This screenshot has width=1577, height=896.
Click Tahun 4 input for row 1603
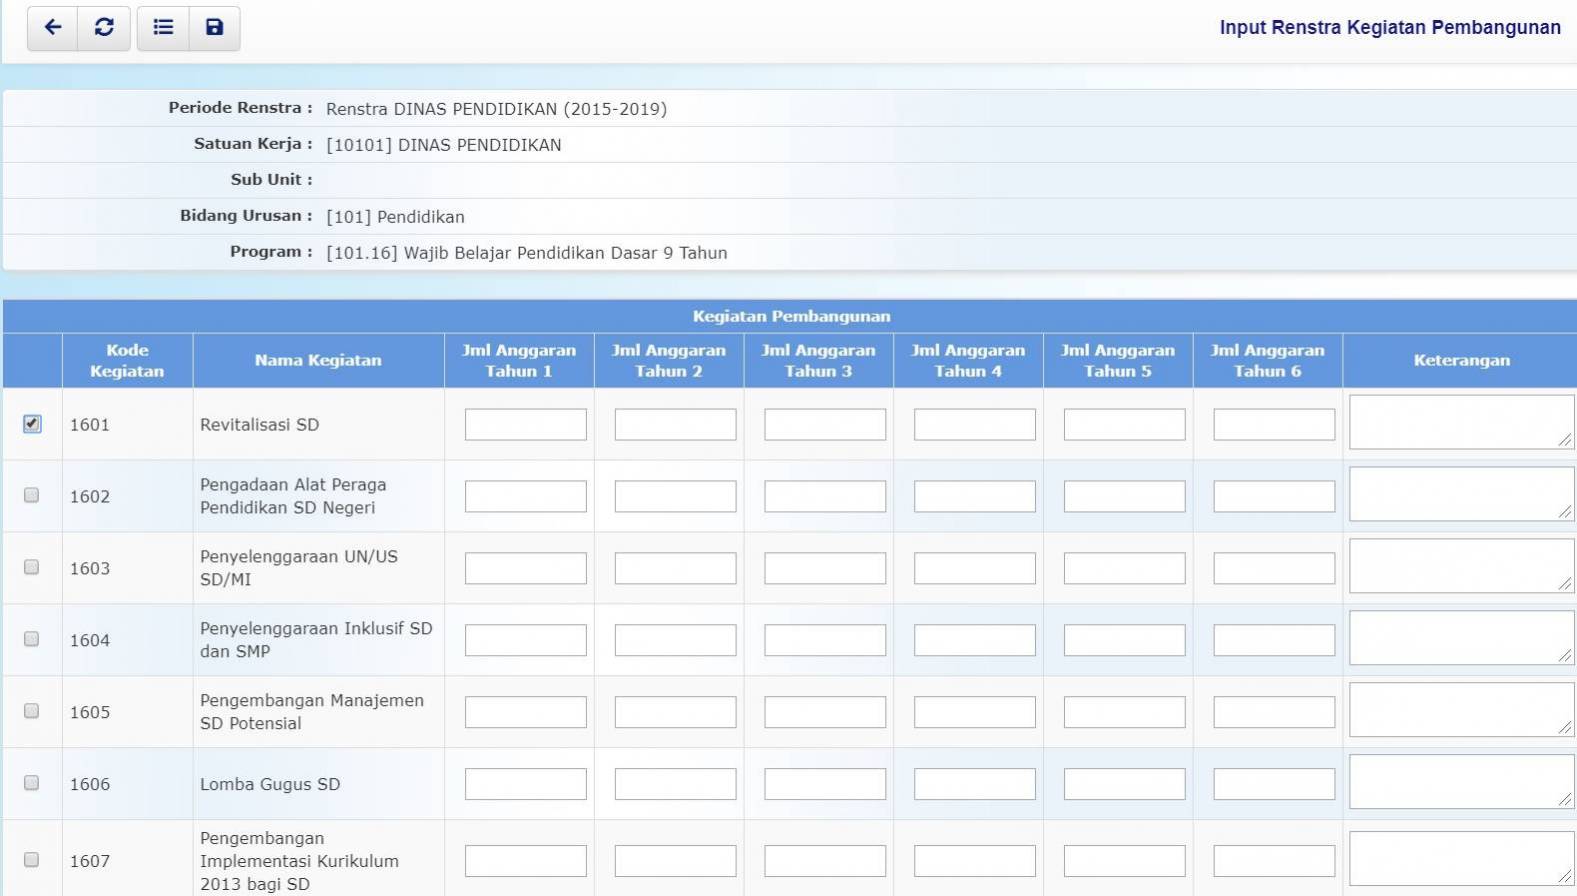(974, 569)
